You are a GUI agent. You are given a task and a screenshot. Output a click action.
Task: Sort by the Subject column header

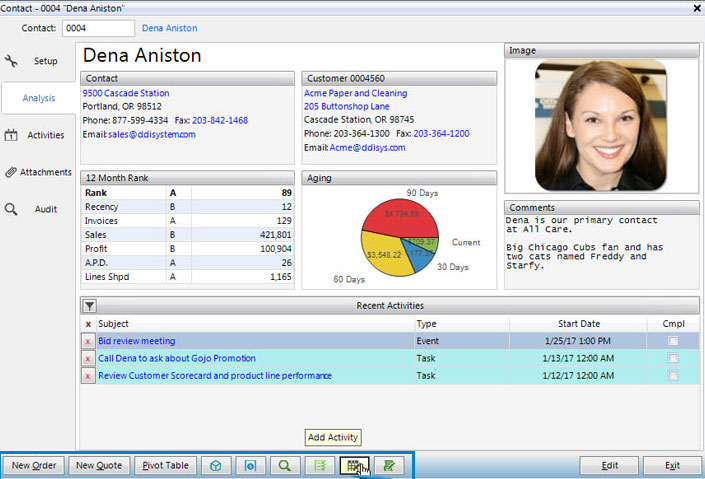113,324
